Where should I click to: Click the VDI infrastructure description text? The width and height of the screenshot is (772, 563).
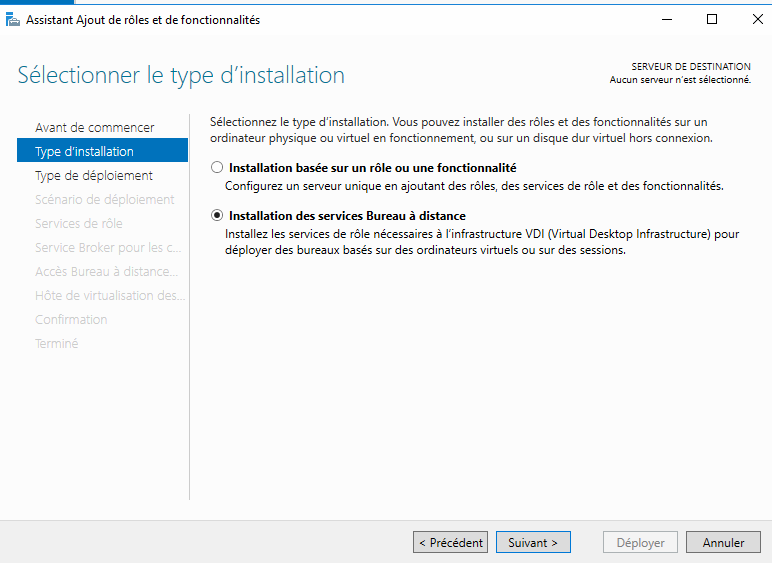coord(482,242)
